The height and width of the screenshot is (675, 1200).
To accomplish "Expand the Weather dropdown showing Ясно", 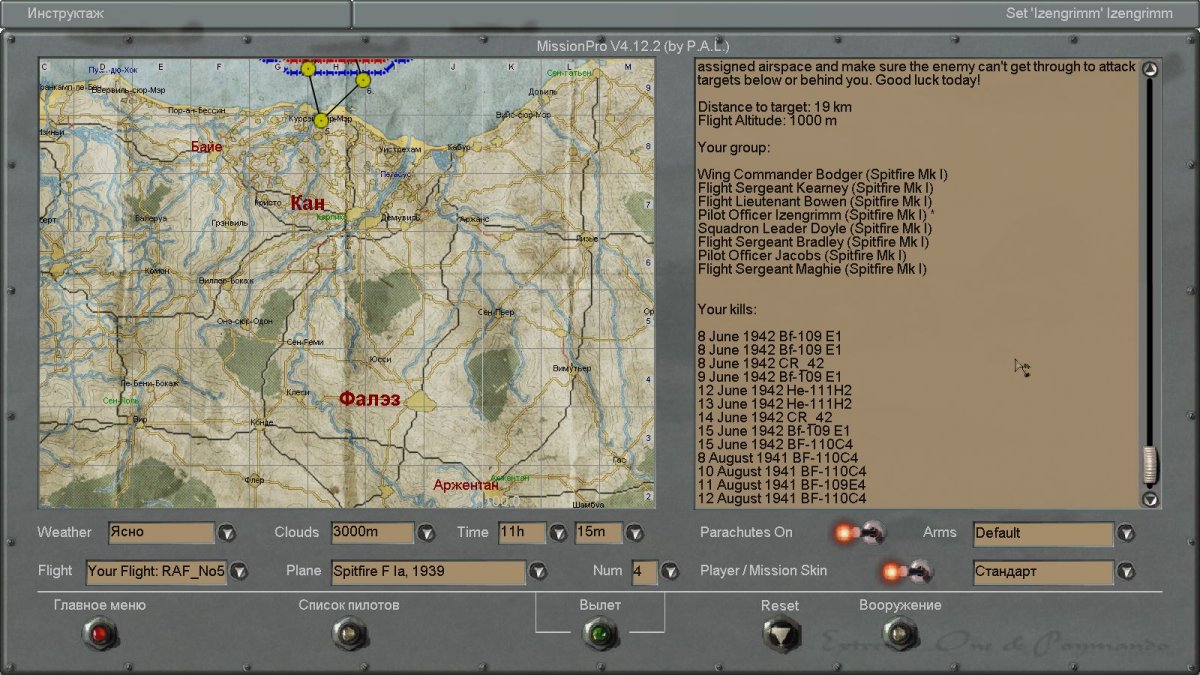I will click(x=227, y=533).
